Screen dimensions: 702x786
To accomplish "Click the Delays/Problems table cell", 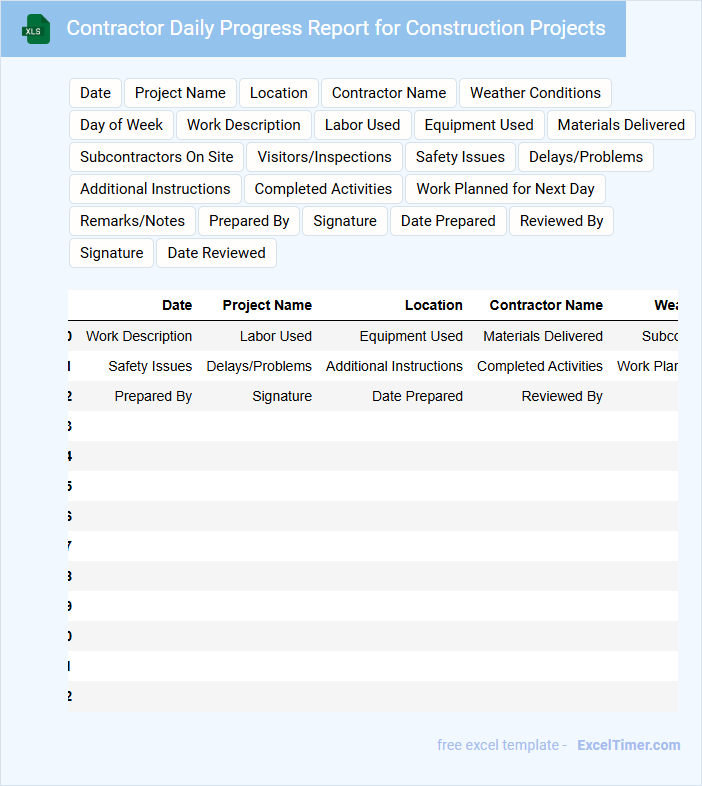I will [259, 366].
